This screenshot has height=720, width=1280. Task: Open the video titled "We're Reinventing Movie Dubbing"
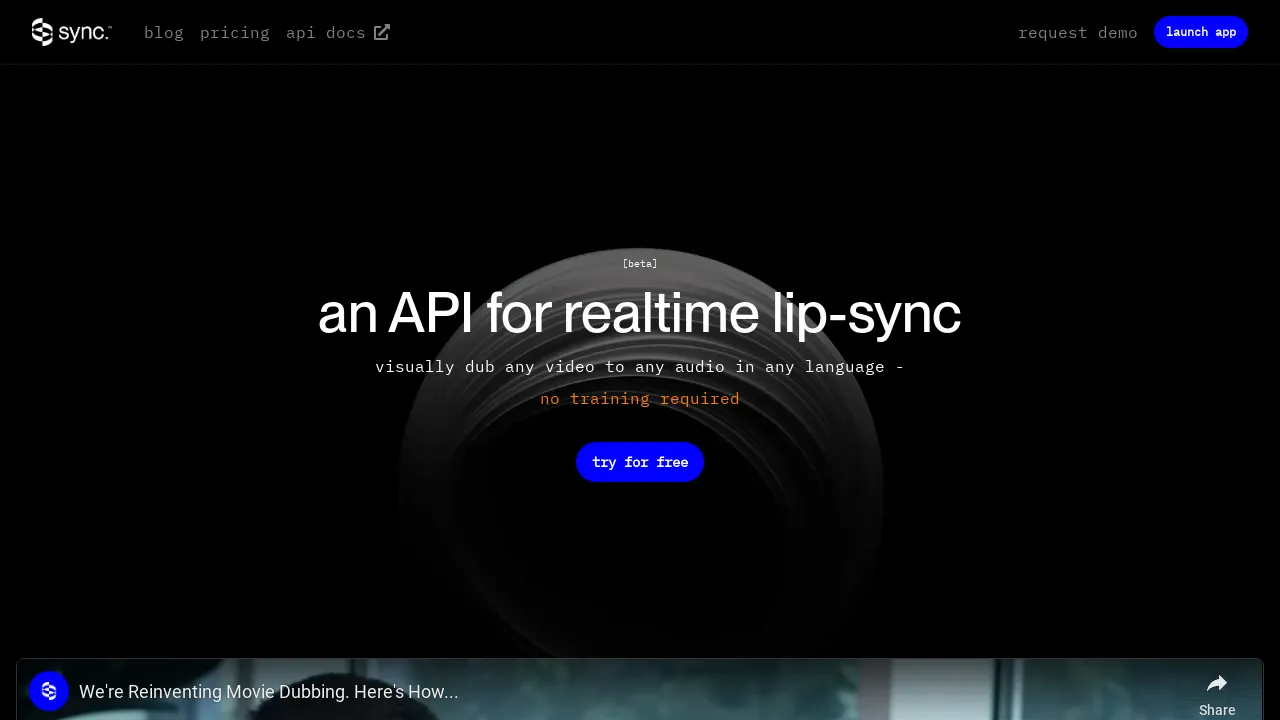268,691
